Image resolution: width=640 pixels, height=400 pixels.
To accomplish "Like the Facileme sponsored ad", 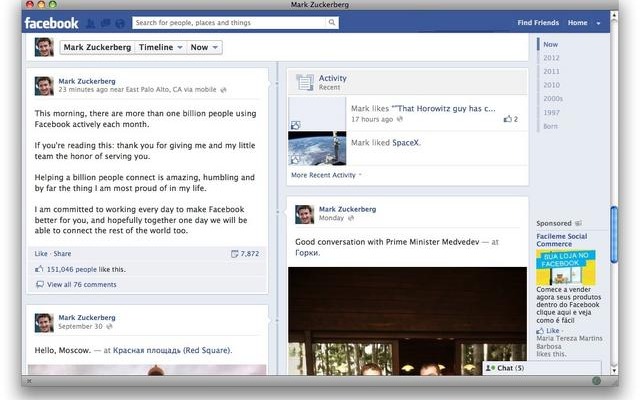I will [x=553, y=331].
